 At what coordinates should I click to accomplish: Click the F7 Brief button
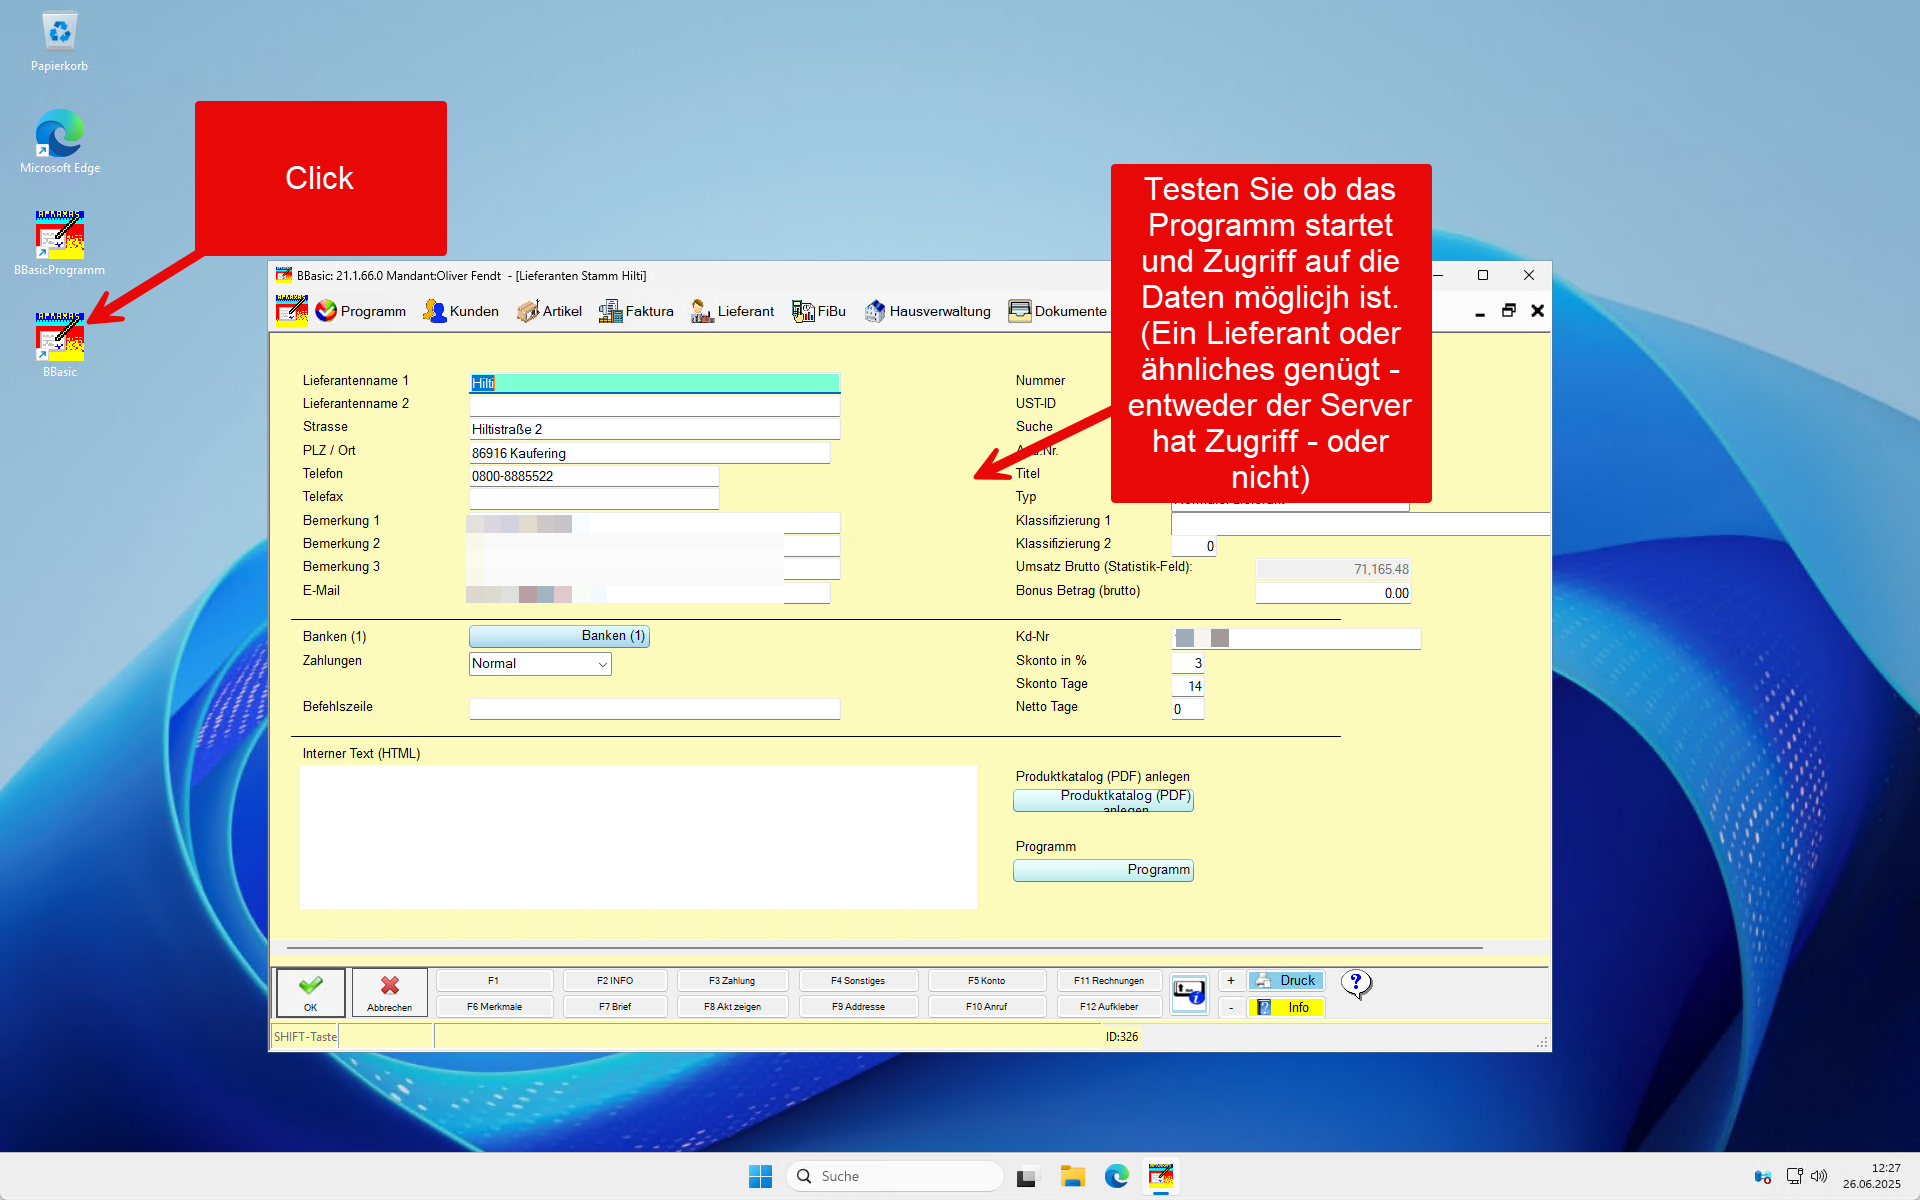tap(615, 1006)
